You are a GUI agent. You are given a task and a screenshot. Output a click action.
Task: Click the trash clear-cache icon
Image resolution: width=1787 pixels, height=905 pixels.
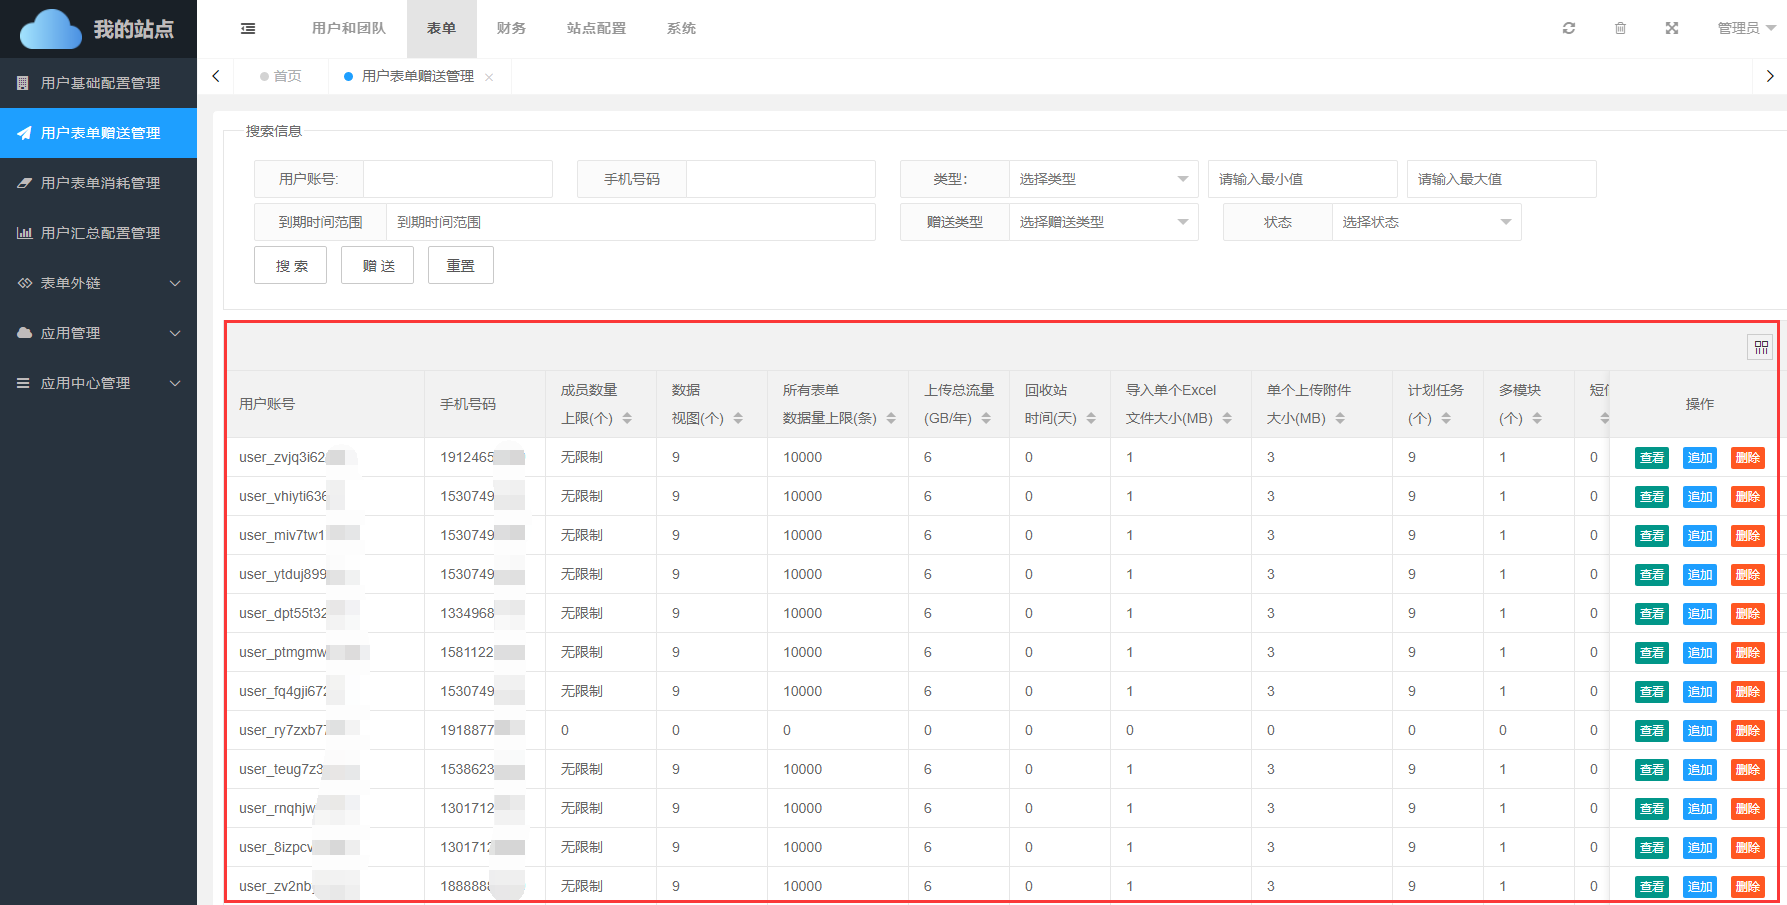(x=1620, y=29)
